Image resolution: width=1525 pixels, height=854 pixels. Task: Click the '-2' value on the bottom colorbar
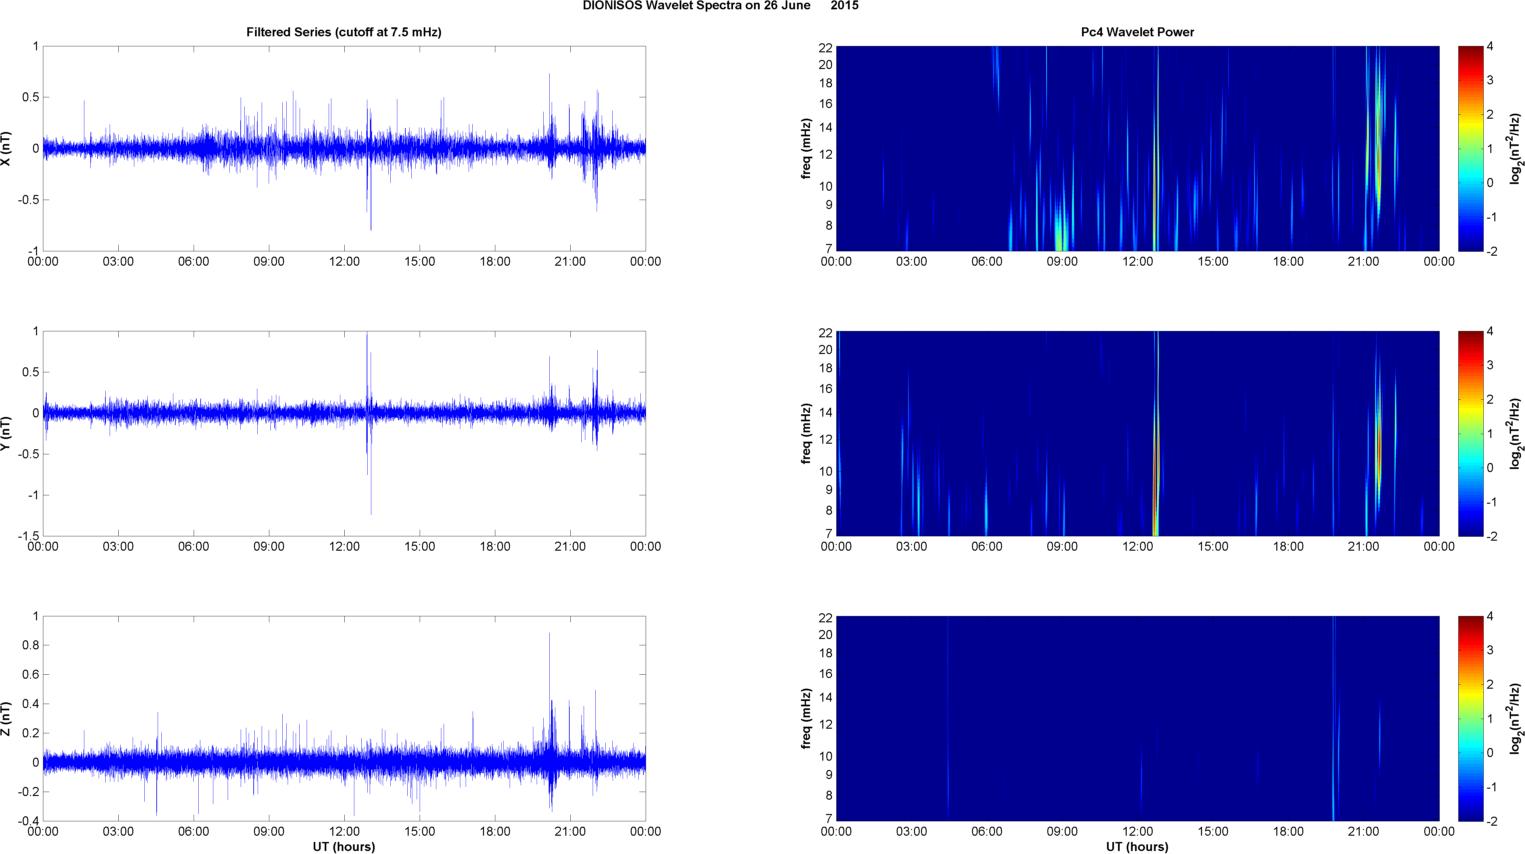coord(1491,821)
